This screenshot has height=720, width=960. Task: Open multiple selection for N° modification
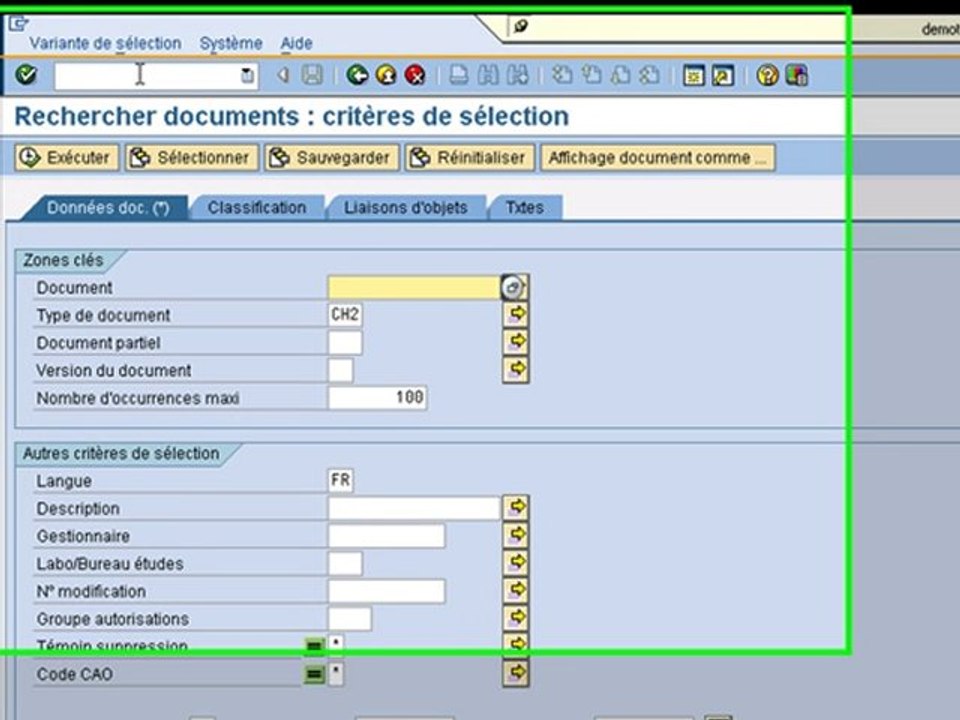516,590
